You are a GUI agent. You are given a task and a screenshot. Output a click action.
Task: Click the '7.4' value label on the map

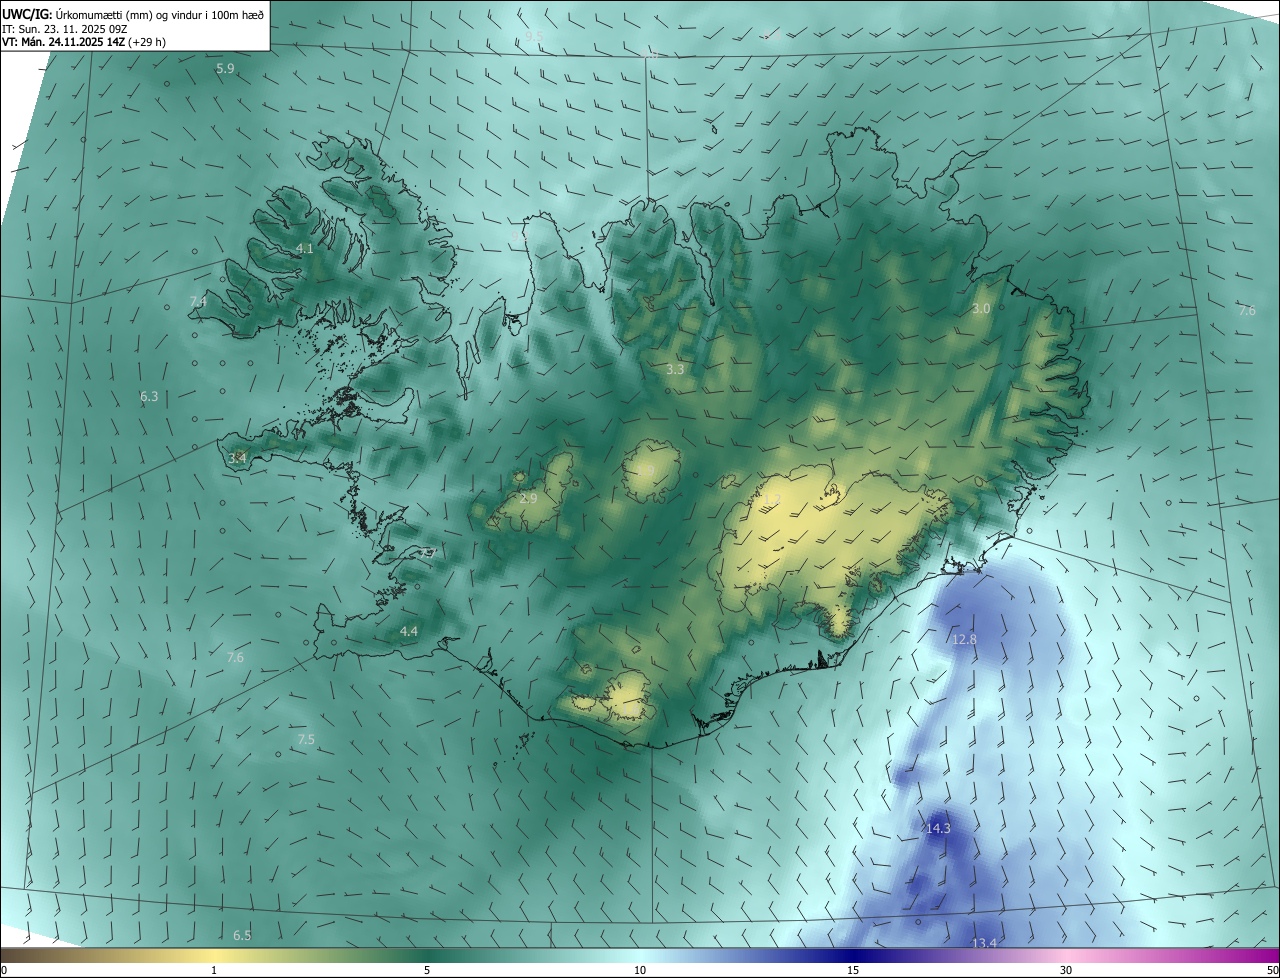coord(198,301)
